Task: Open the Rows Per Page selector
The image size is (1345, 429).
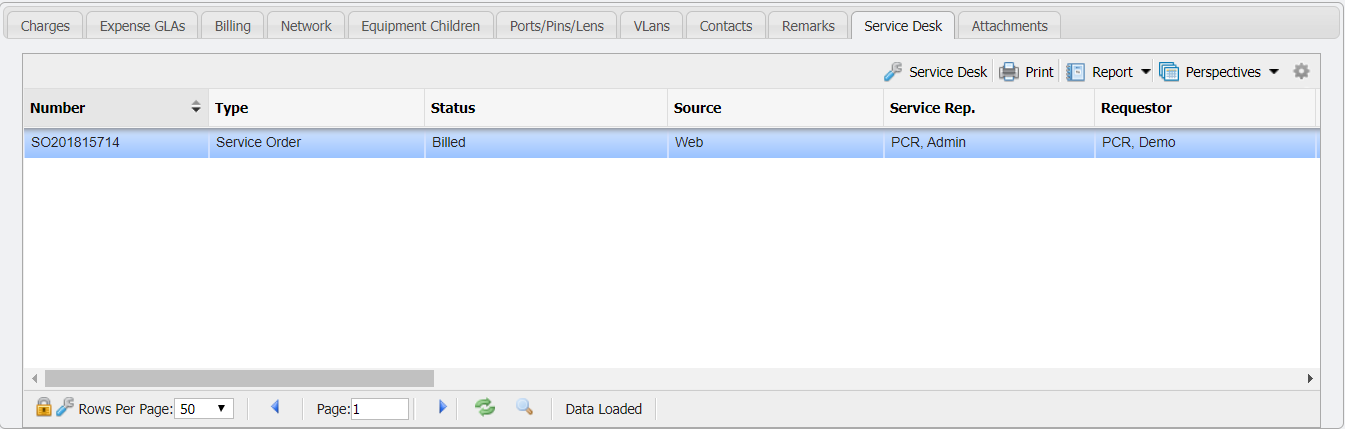Action: pyautogui.click(x=204, y=408)
